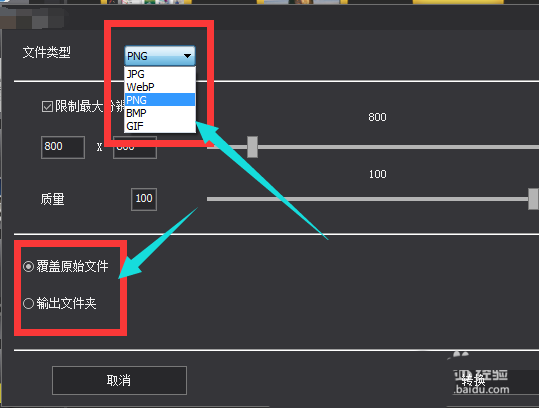Click the 取消 button

(119, 380)
